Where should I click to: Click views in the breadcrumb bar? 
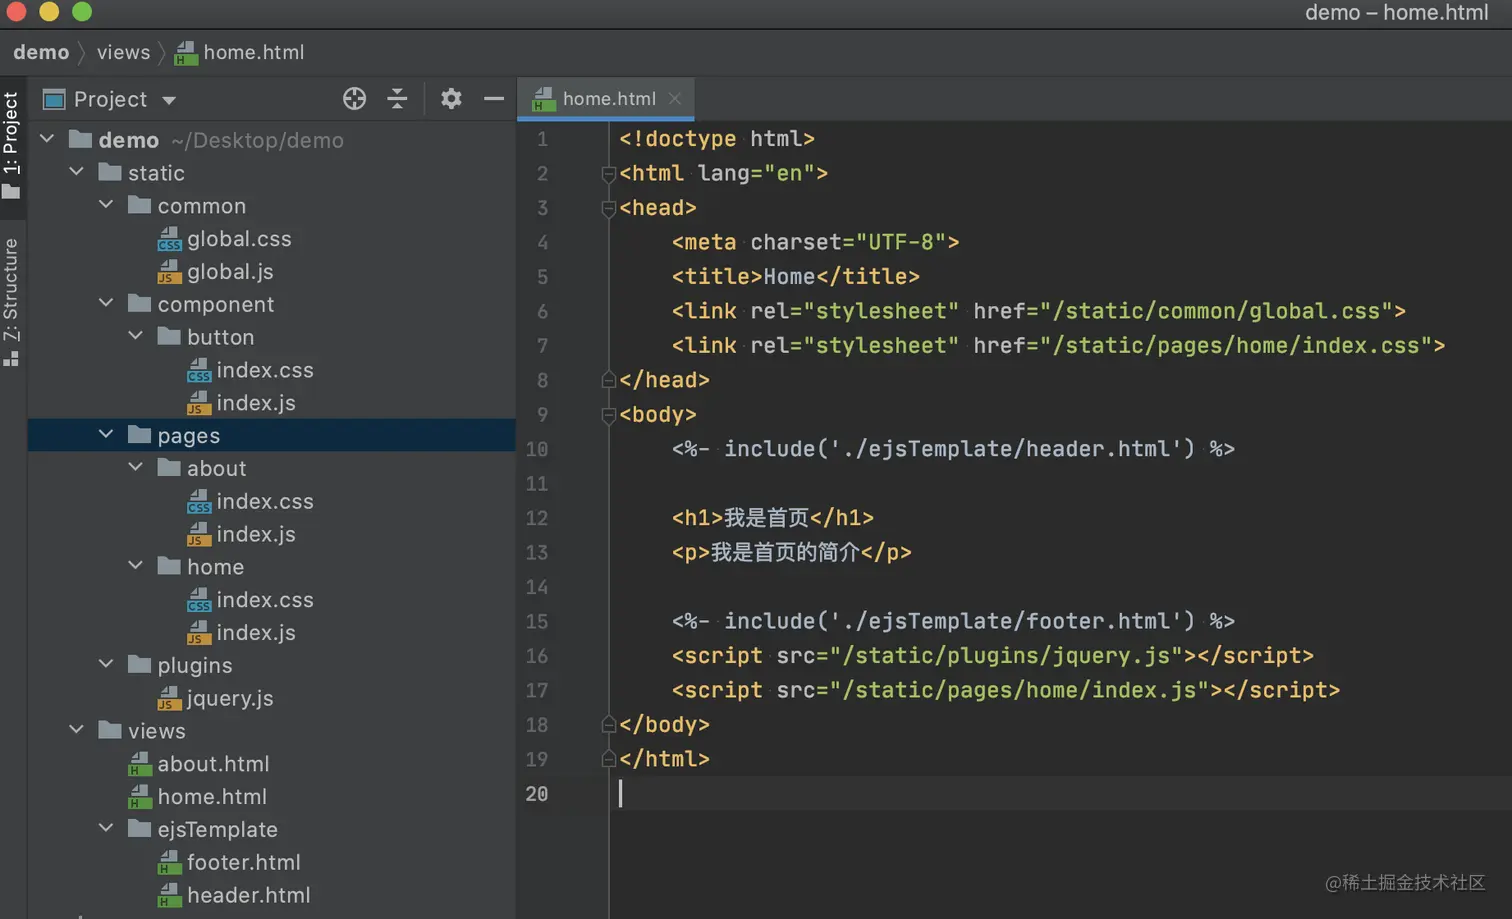point(123,52)
